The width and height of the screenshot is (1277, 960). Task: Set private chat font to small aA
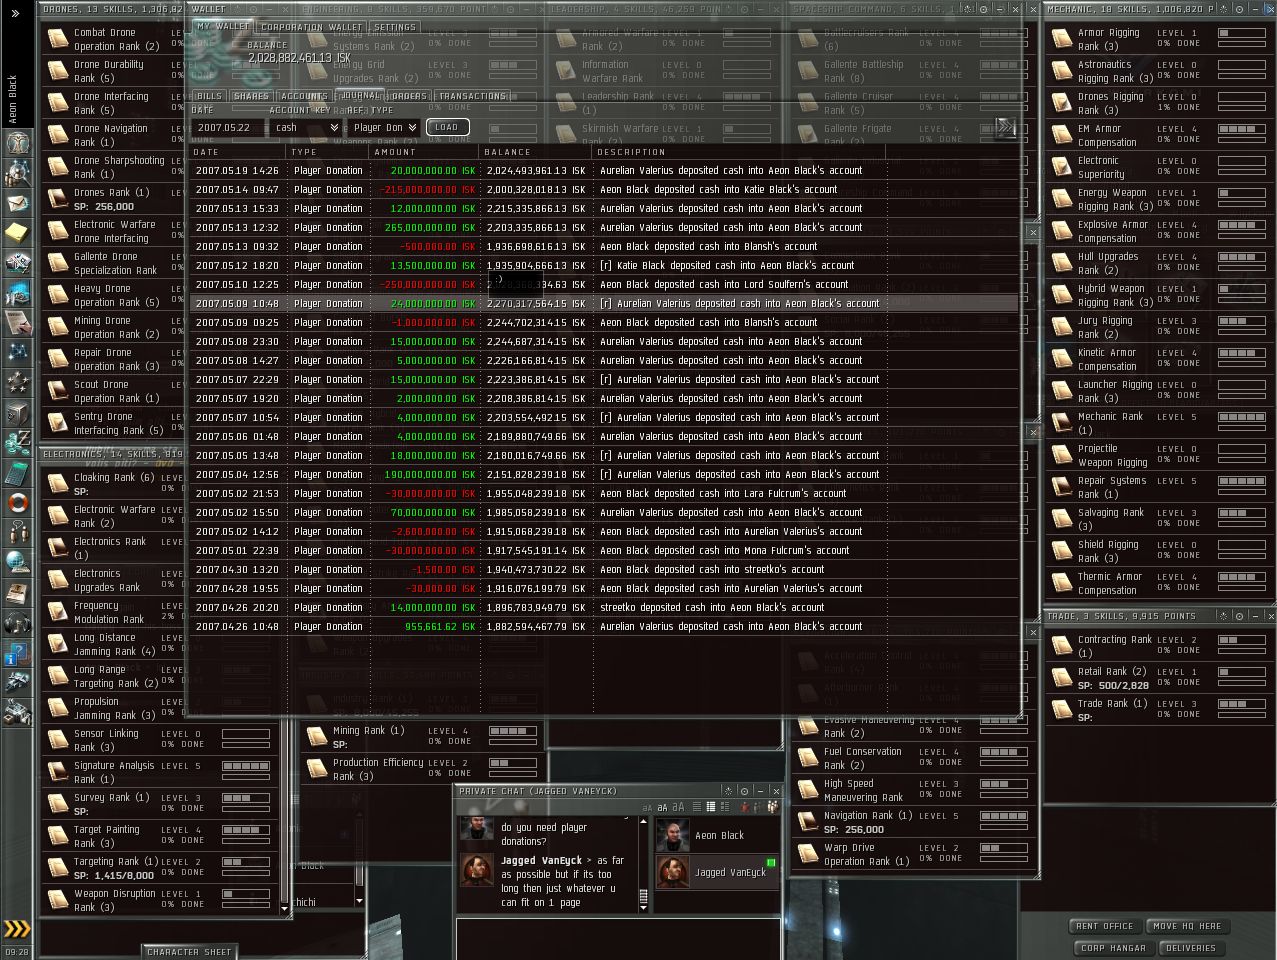coord(647,807)
